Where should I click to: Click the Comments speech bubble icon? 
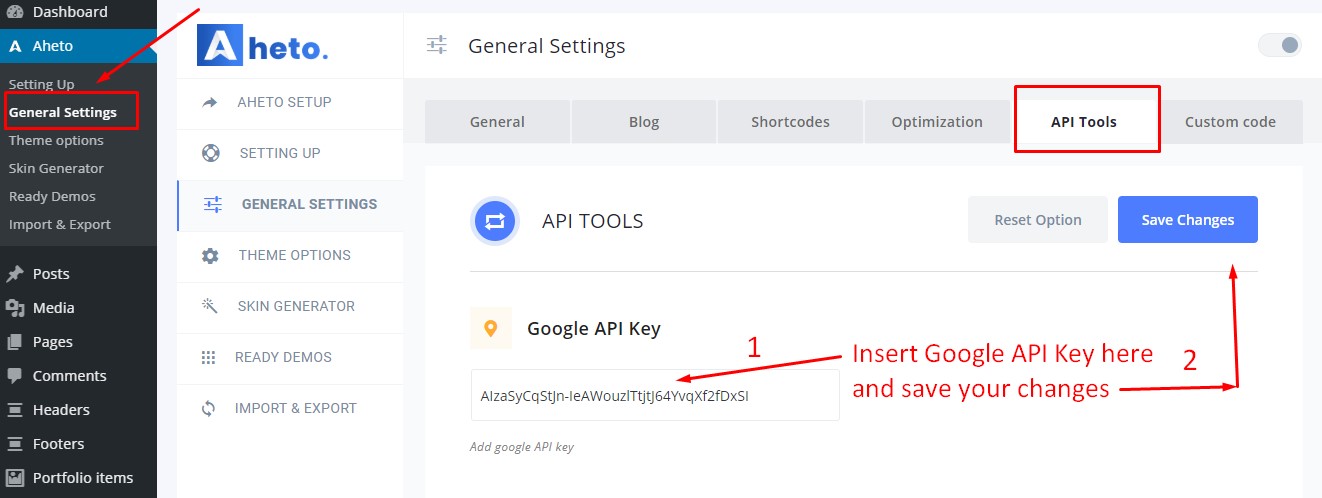15,376
